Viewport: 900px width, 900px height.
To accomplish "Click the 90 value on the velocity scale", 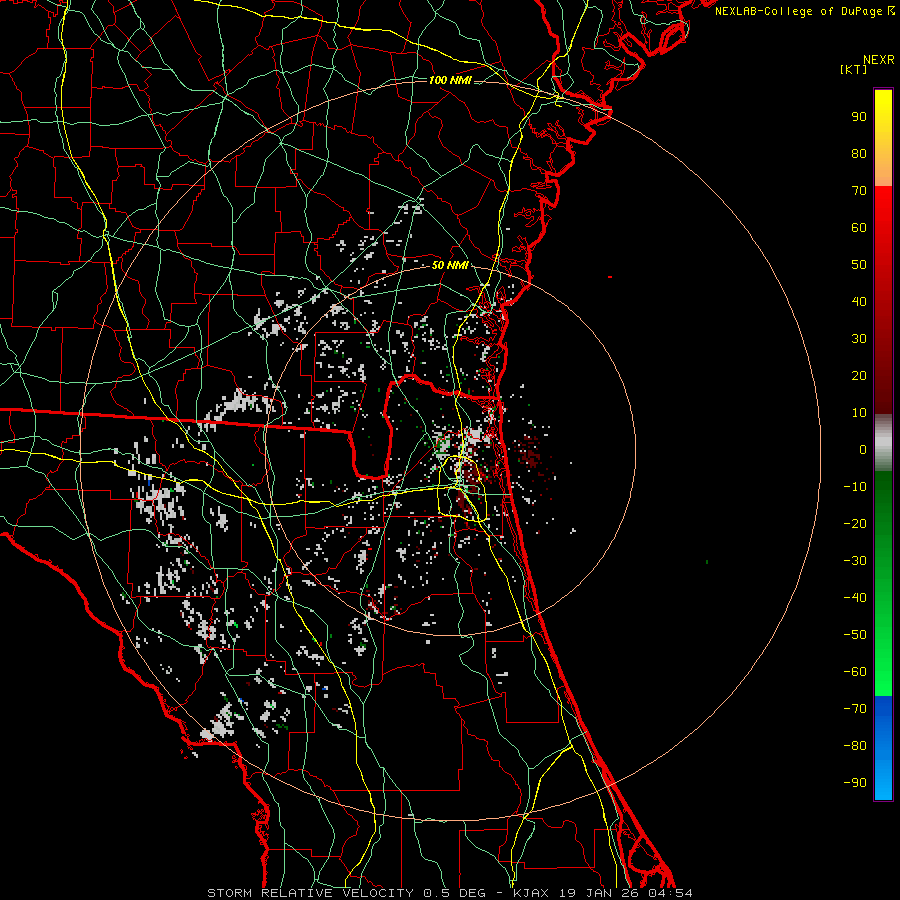I will (x=859, y=117).
